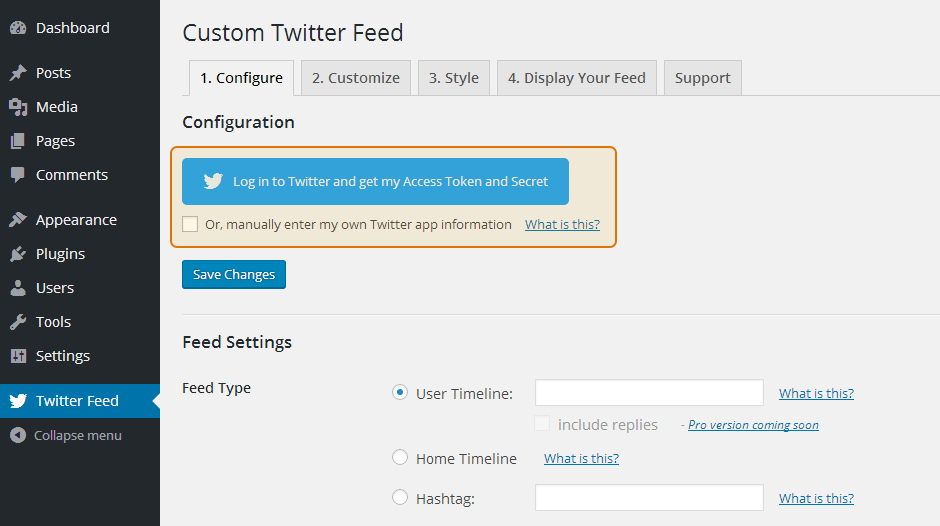Click the Comments speech bubble icon
The height and width of the screenshot is (526, 940).
click(x=18, y=175)
